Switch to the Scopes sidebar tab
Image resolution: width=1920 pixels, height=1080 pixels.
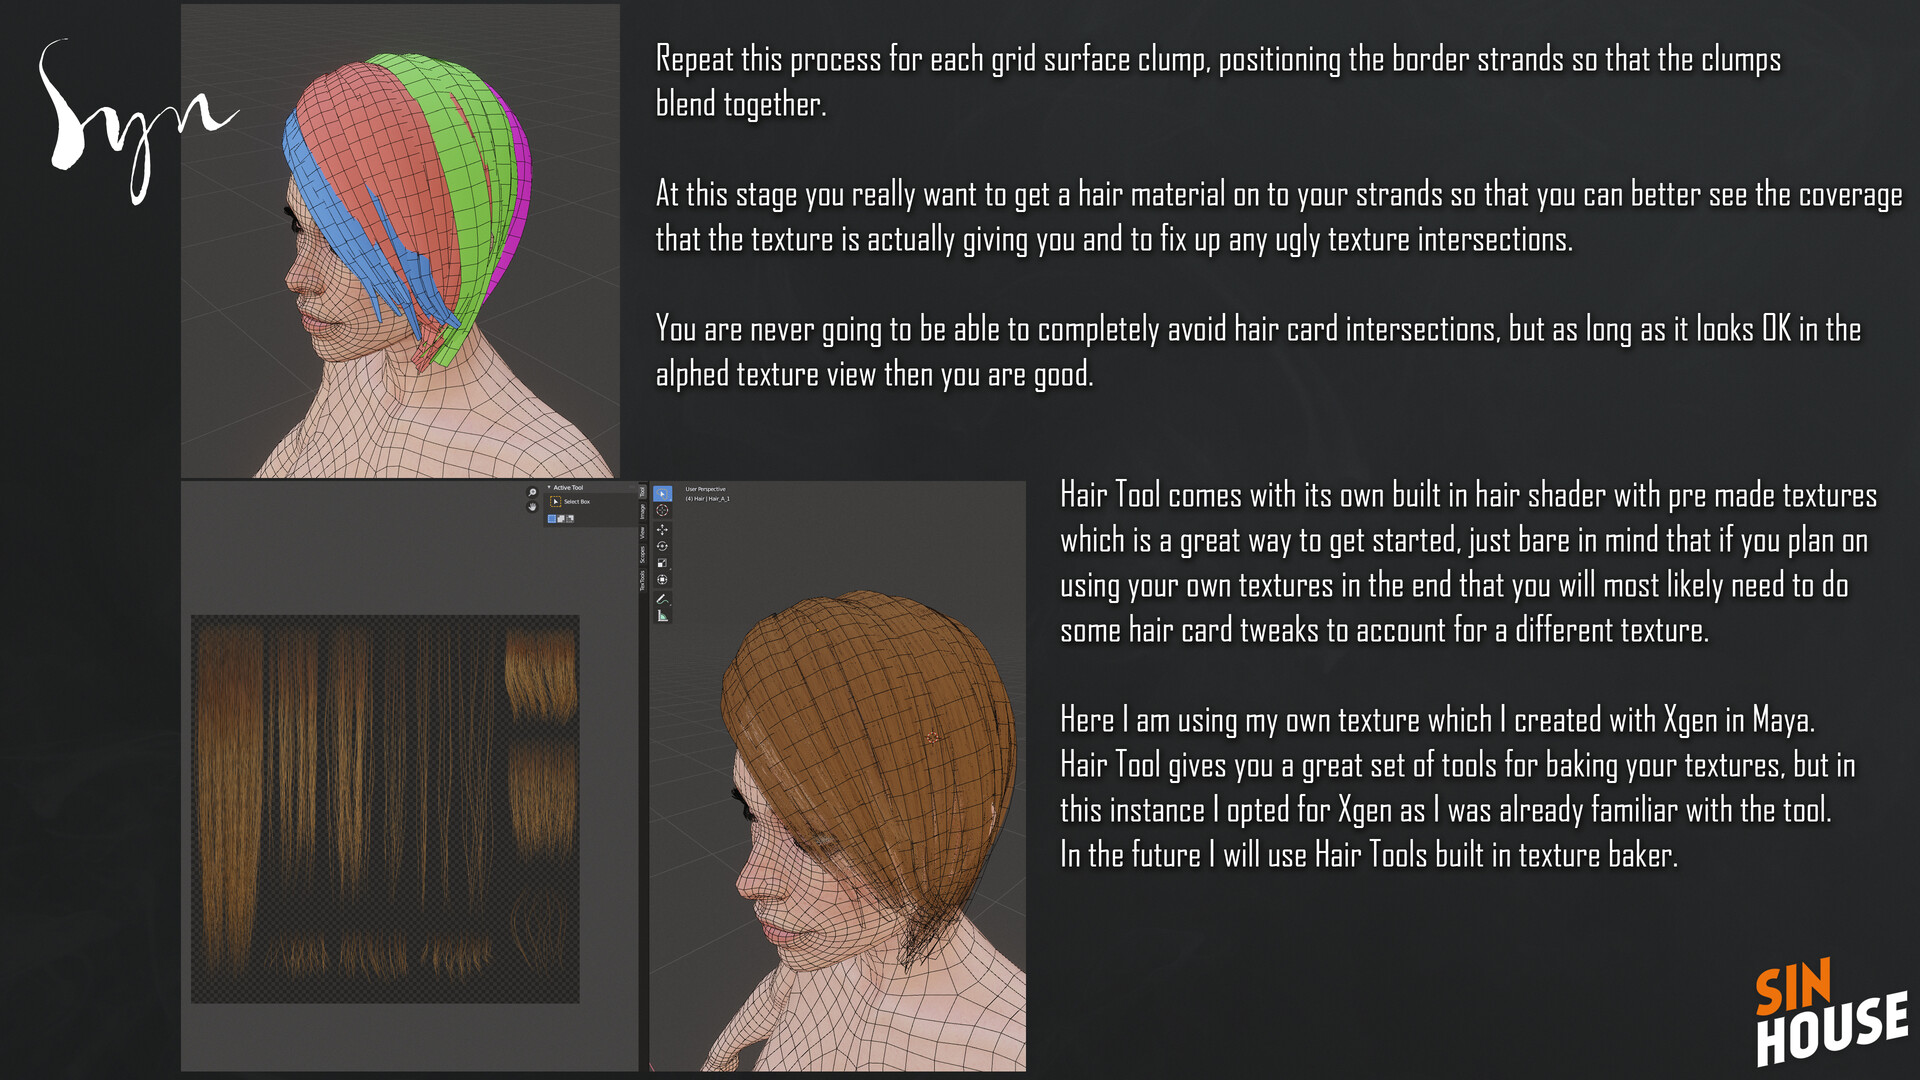point(642,555)
